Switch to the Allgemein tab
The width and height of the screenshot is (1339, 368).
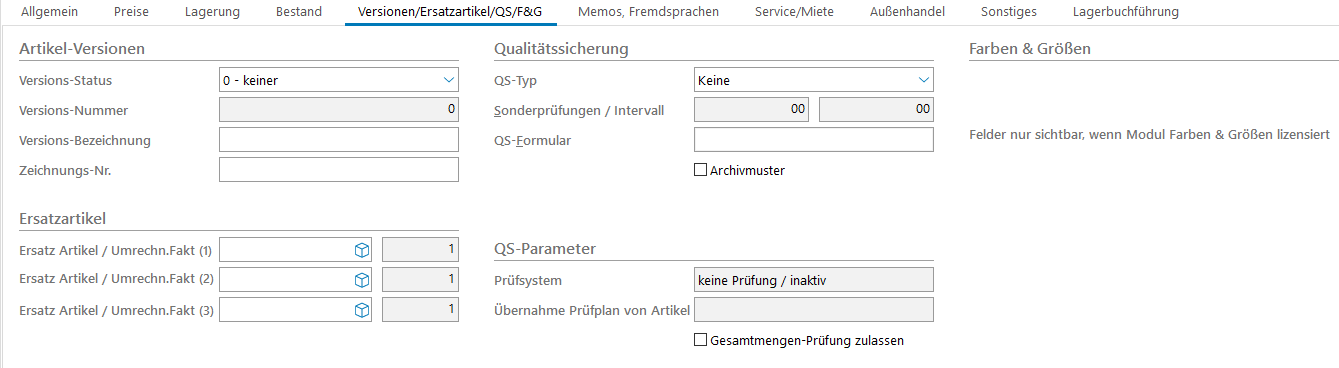tap(49, 12)
